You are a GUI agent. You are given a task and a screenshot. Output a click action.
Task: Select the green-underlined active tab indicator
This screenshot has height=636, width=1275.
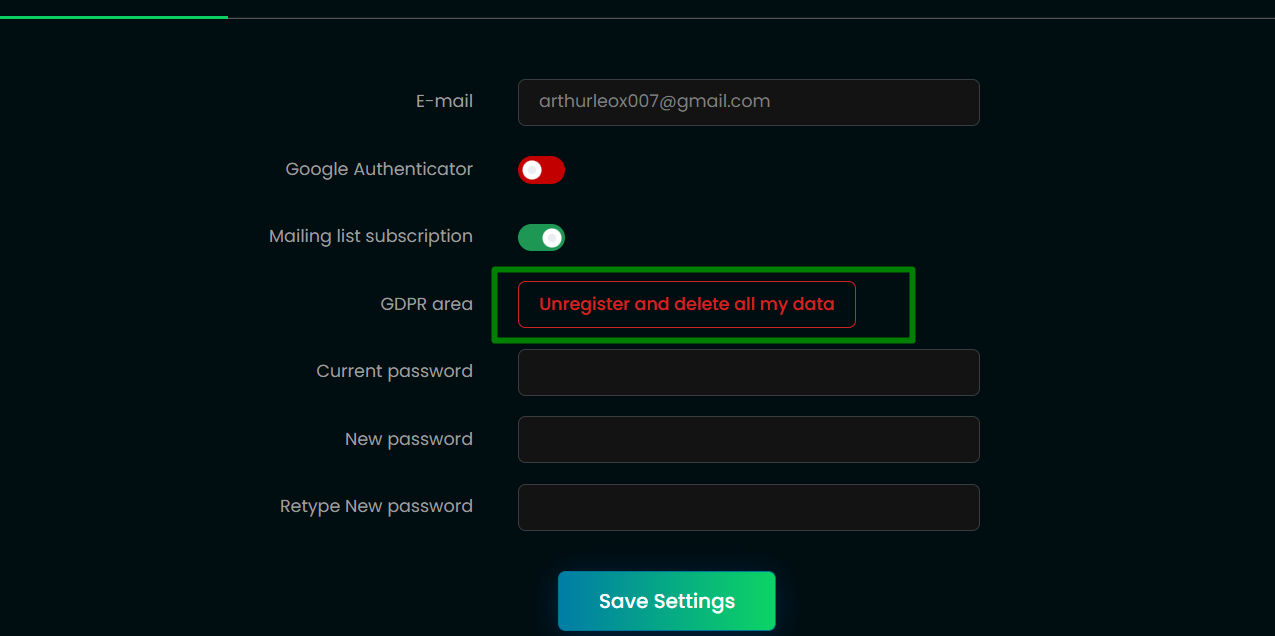point(113,17)
